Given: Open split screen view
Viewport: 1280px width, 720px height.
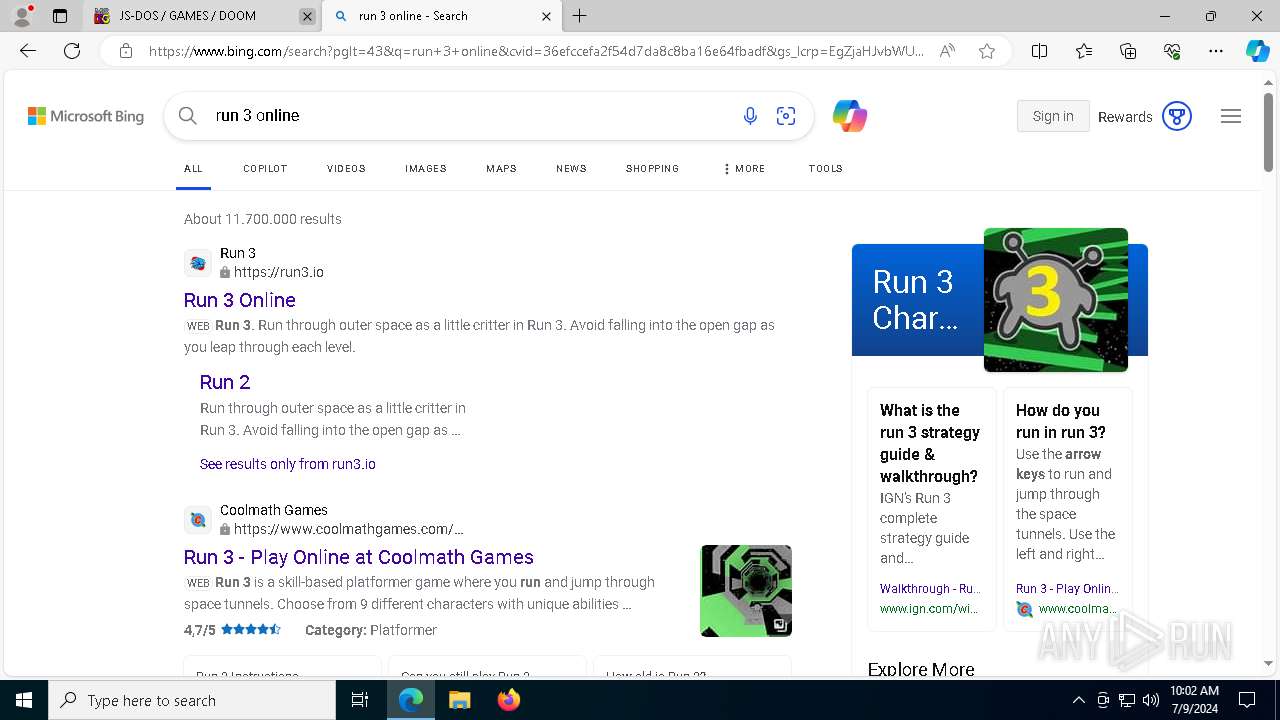Looking at the screenshot, I should click(1039, 51).
